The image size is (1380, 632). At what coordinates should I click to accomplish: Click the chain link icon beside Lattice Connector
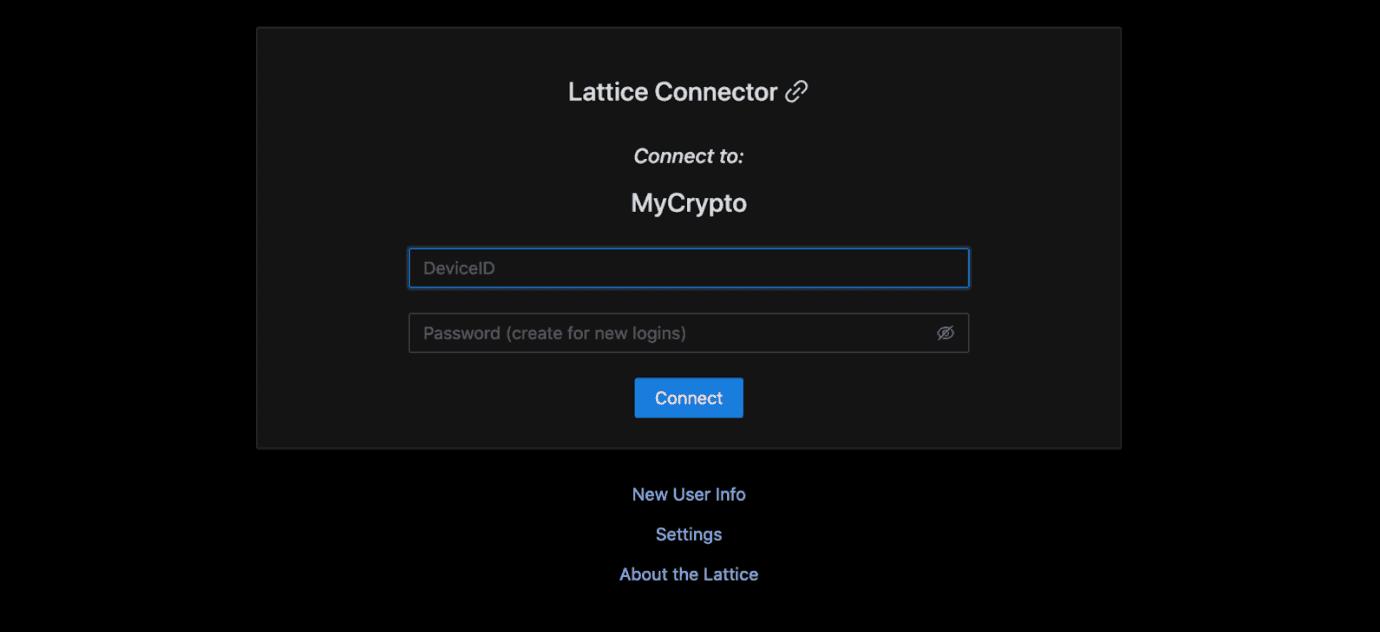pos(796,92)
